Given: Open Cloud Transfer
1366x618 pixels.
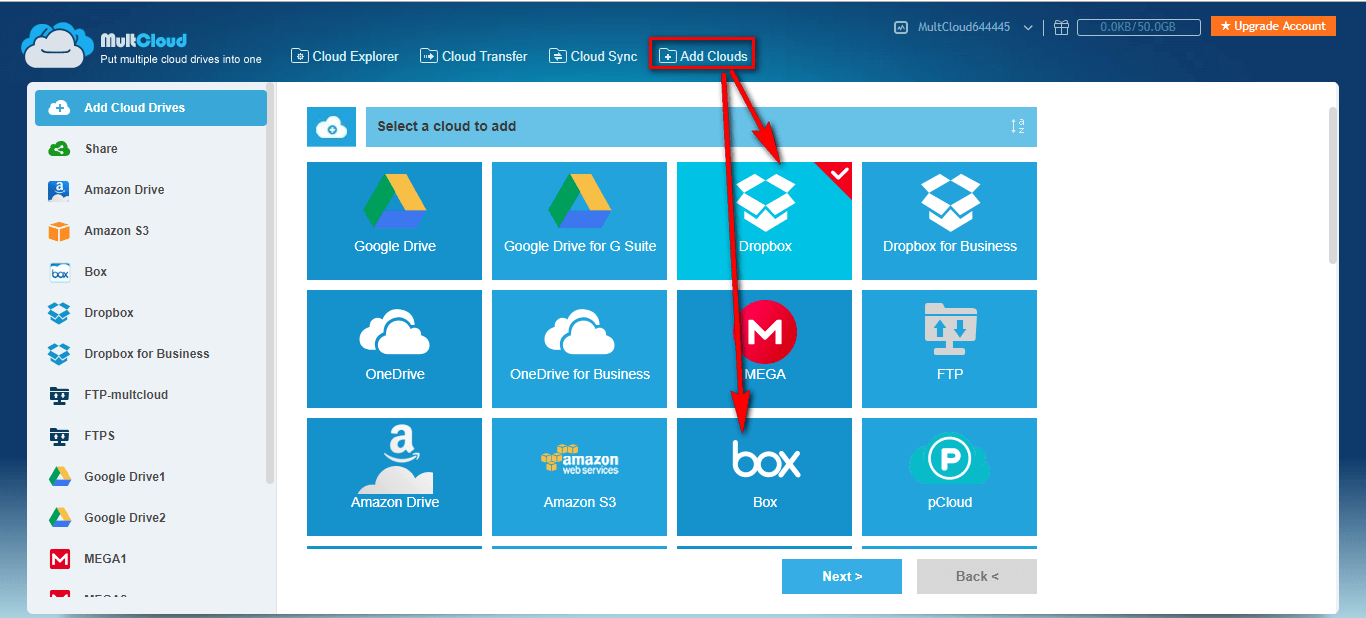Looking at the screenshot, I should 474,56.
